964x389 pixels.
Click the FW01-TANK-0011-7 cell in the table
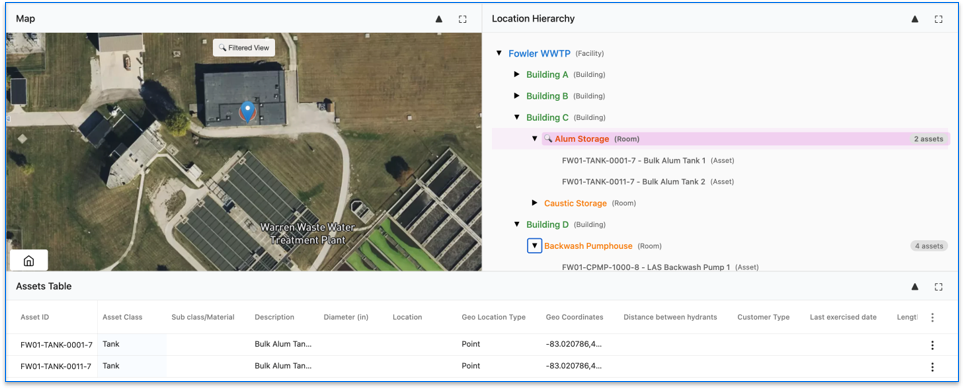57,366
